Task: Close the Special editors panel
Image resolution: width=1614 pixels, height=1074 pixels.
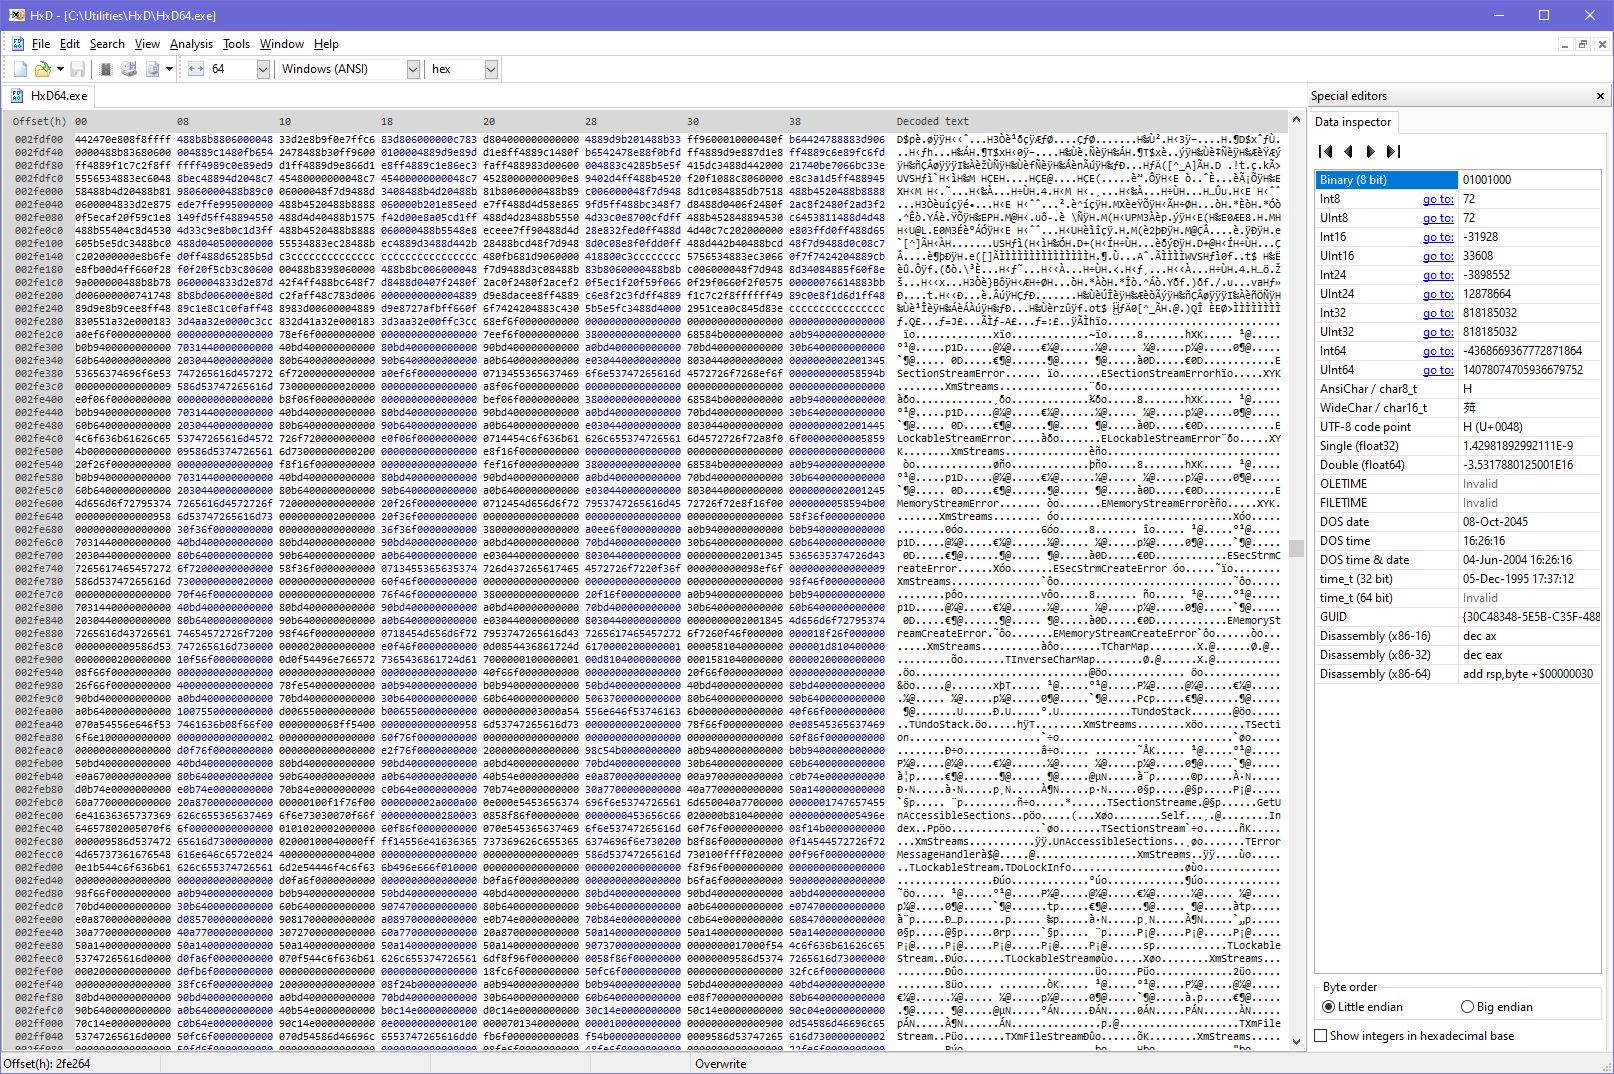Action: coord(1600,96)
